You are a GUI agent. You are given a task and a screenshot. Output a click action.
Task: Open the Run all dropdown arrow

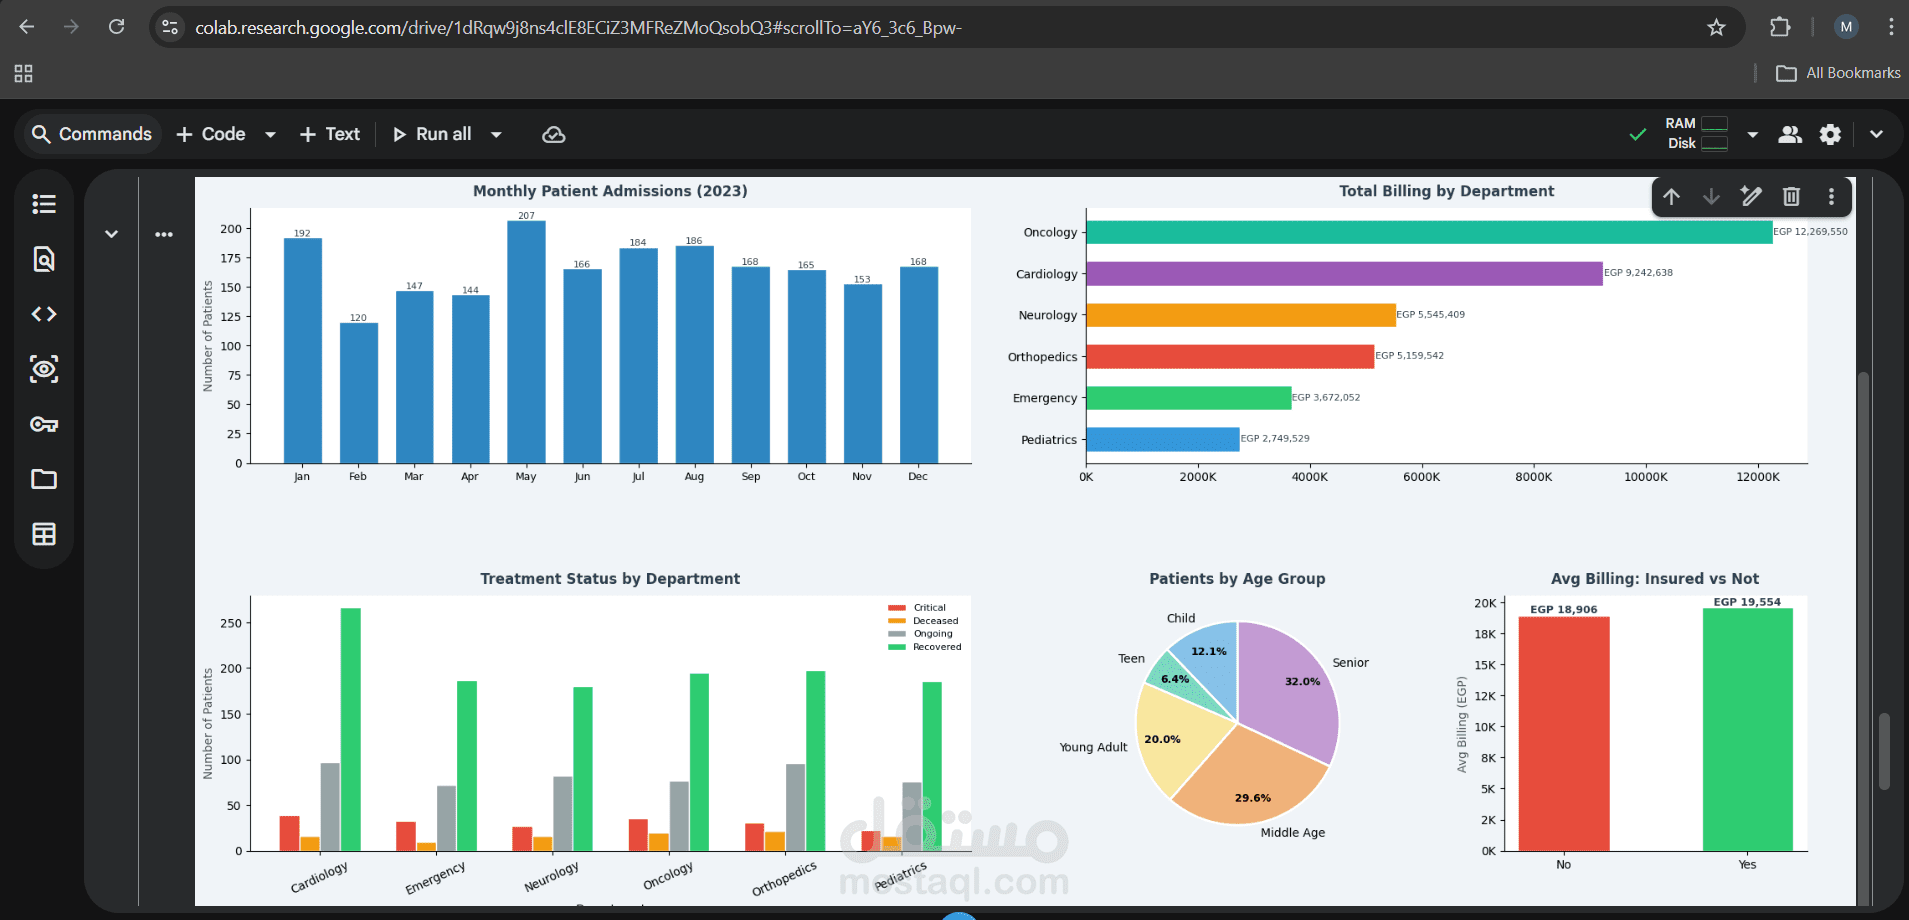click(x=497, y=133)
